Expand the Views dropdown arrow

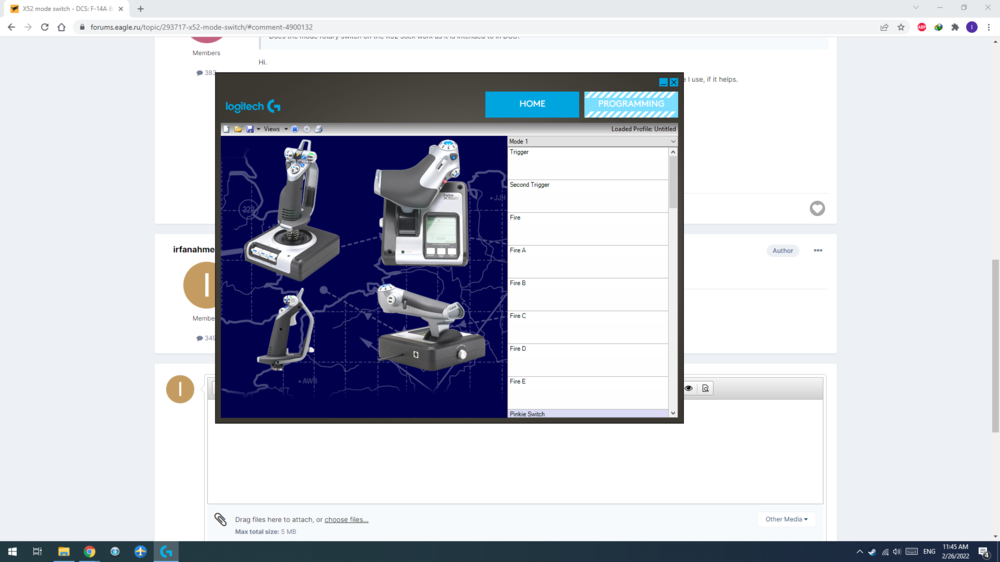[x=286, y=129]
